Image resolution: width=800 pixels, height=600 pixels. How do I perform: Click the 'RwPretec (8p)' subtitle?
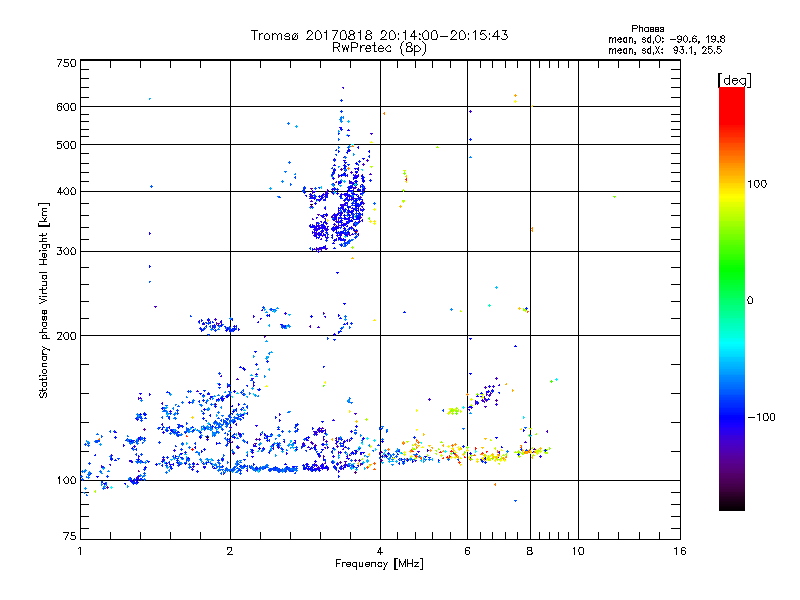[x=379, y=48]
